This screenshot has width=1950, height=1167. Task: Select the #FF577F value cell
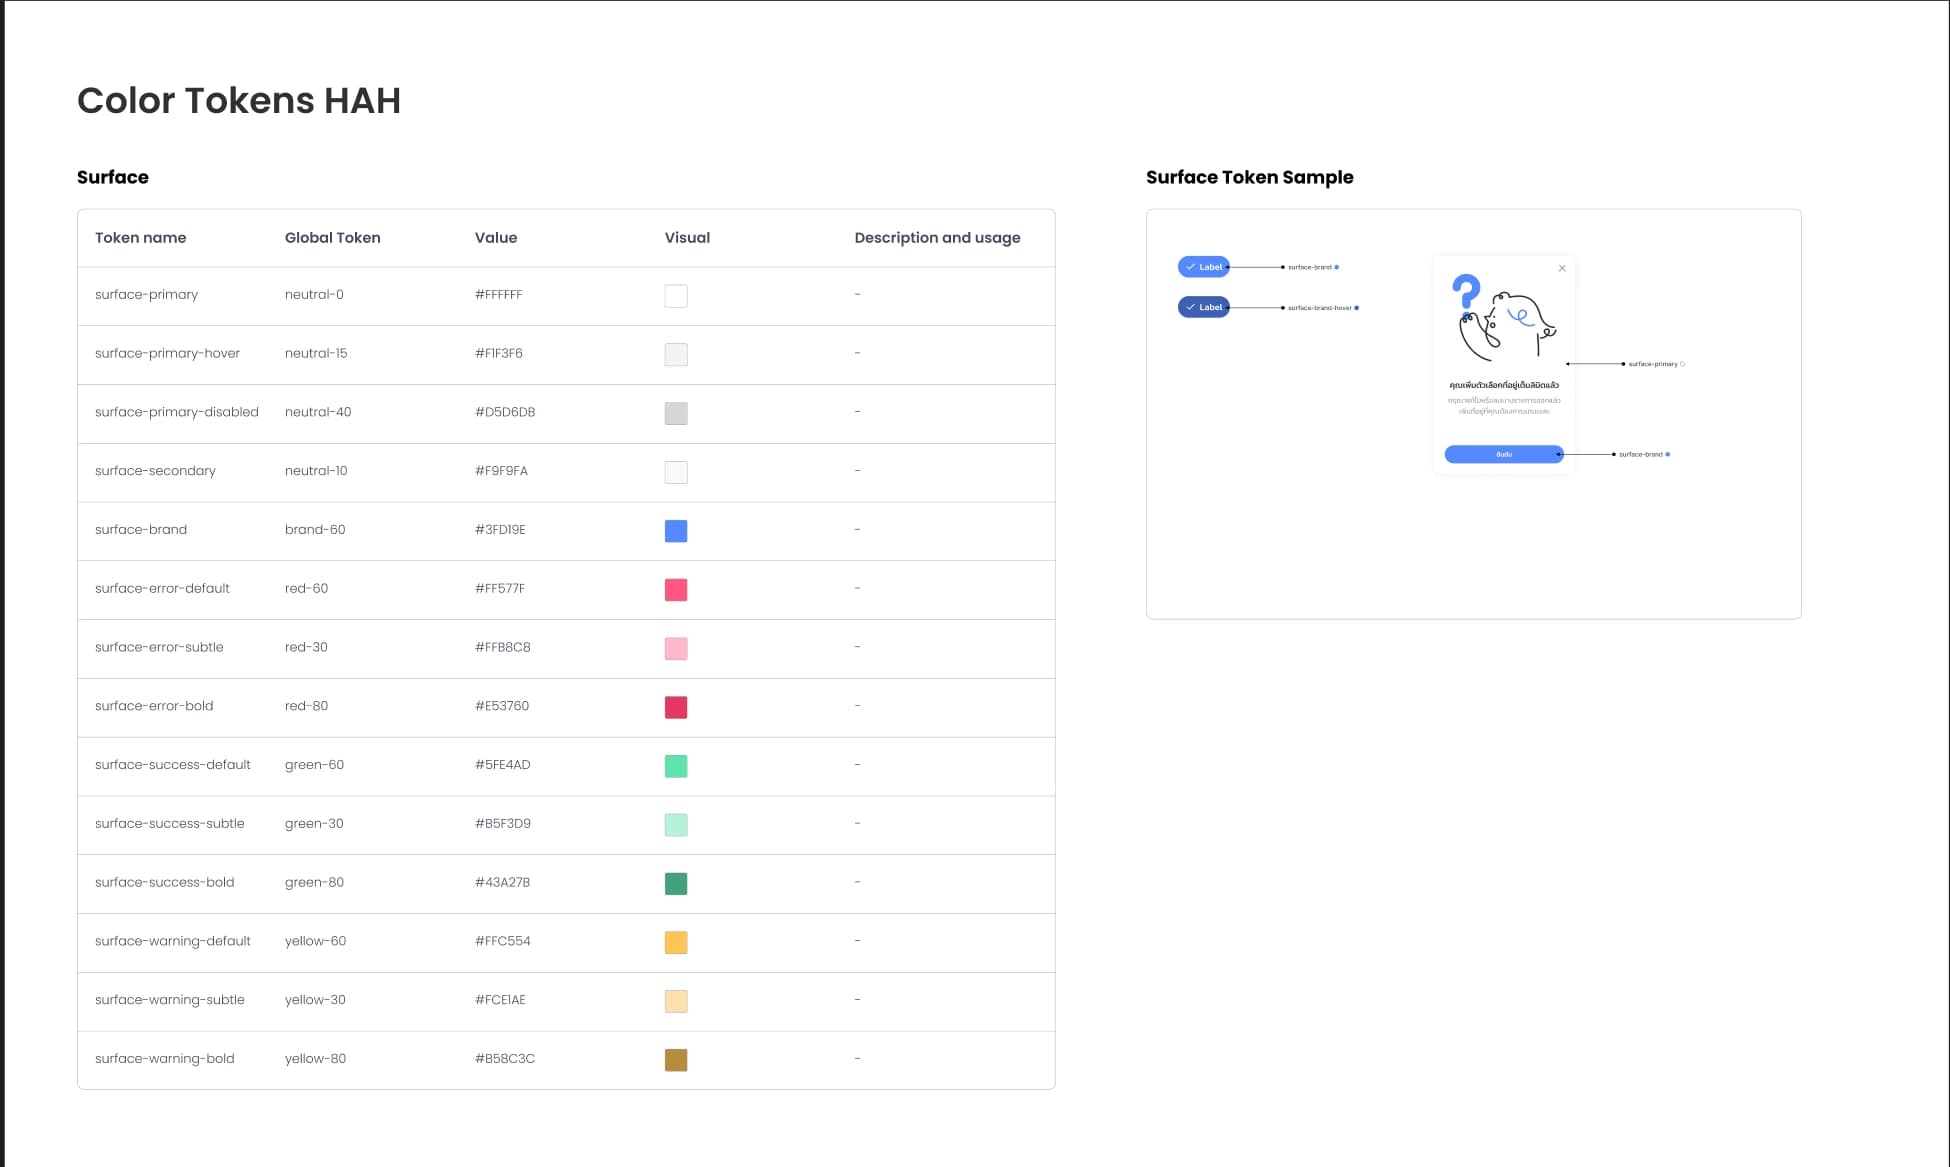point(500,589)
